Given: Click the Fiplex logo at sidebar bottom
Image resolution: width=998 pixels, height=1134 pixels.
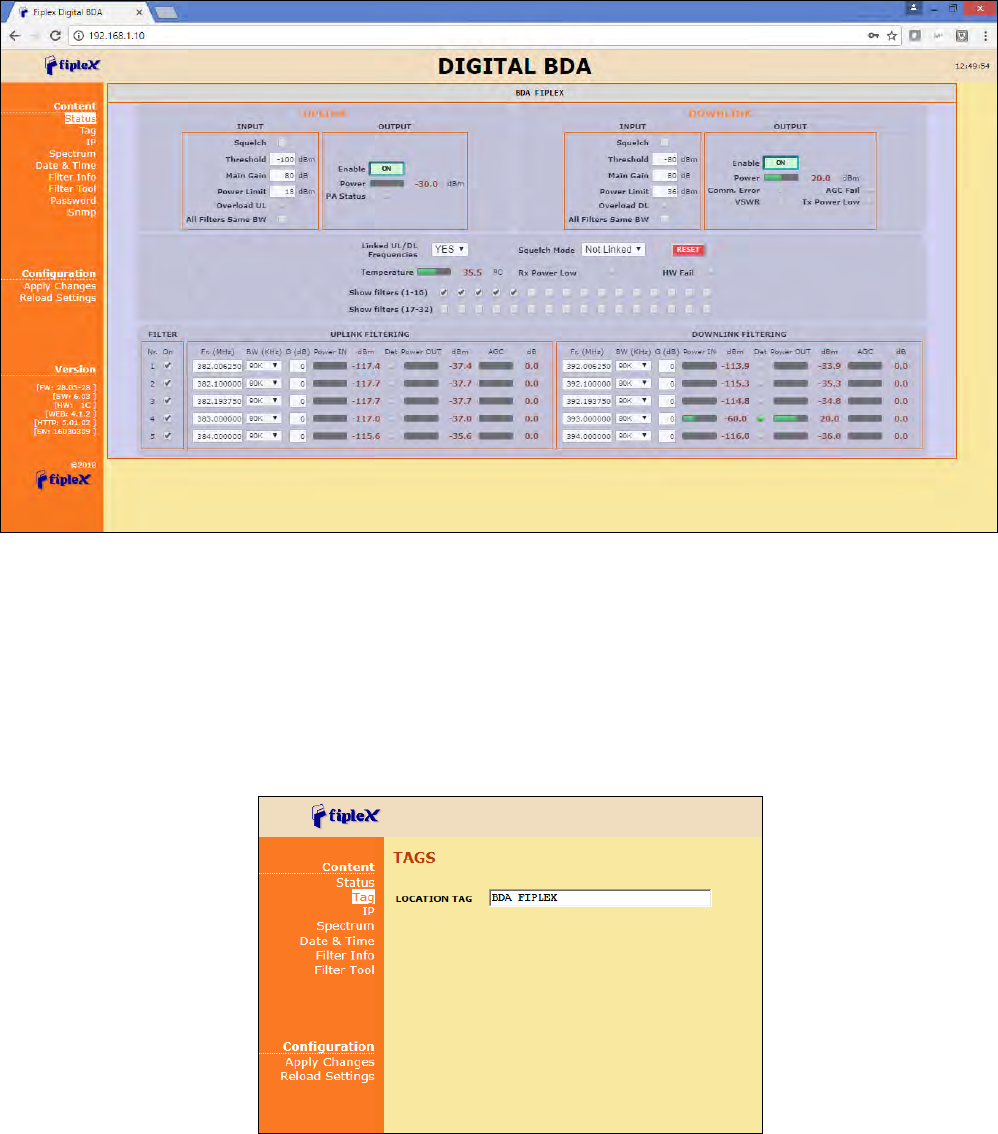Looking at the screenshot, I should (64, 479).
